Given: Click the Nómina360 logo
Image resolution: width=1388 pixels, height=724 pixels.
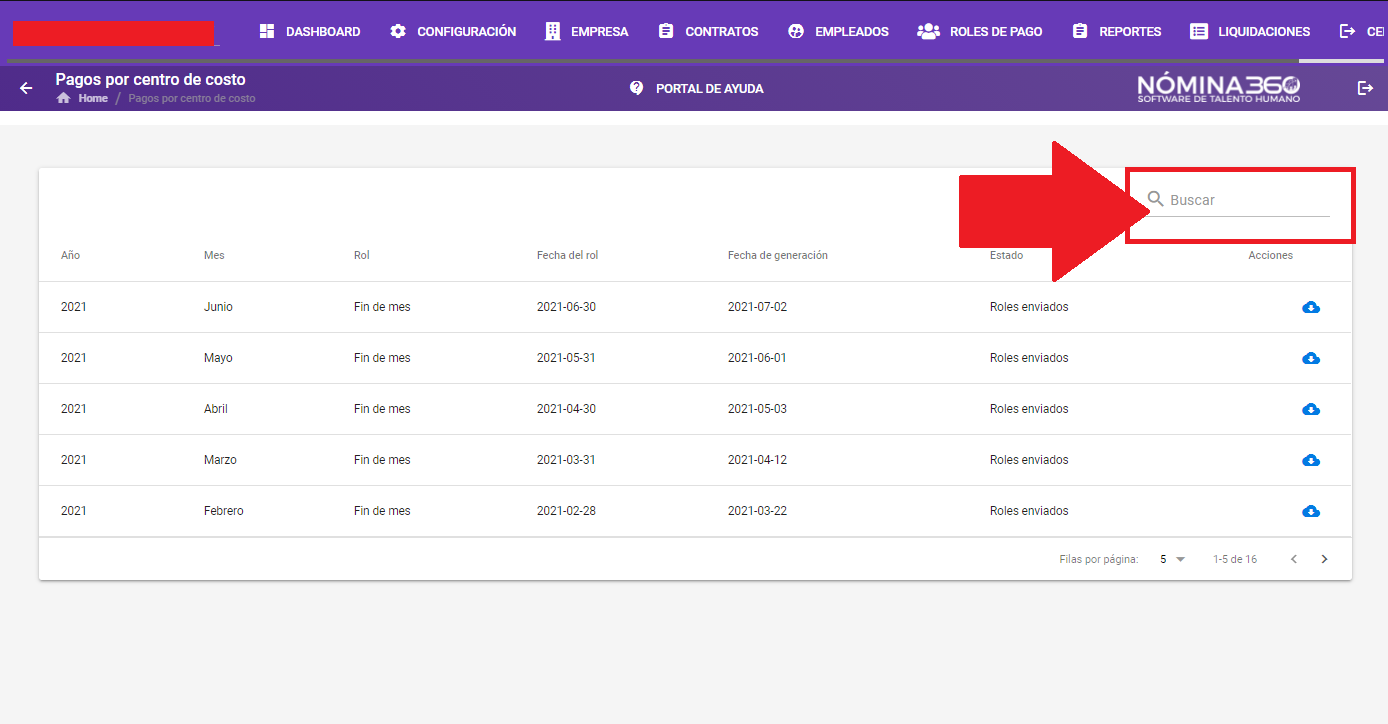Looking at the screenshot, I should (x=1219, y=88).
